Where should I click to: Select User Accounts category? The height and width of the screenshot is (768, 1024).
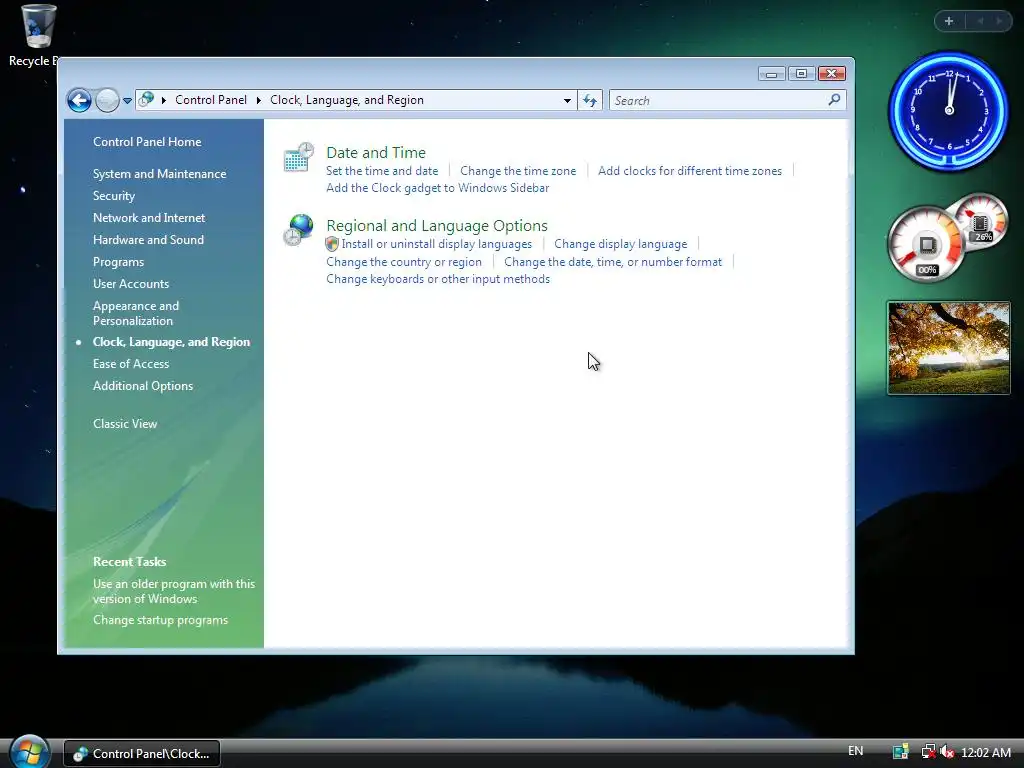pyautogui.click(x=131, y=284)
